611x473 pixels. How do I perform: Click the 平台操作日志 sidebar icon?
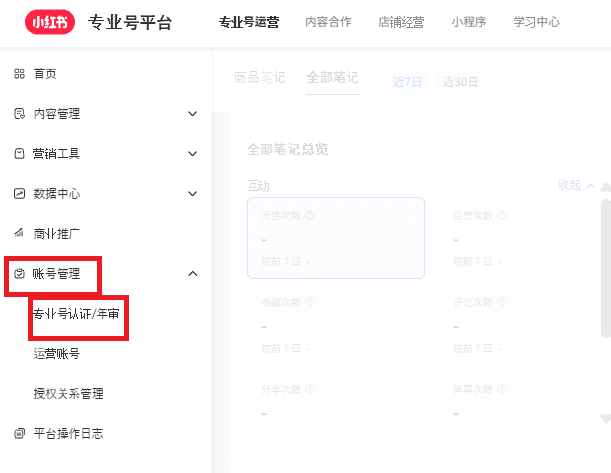[x=19, y=434]
